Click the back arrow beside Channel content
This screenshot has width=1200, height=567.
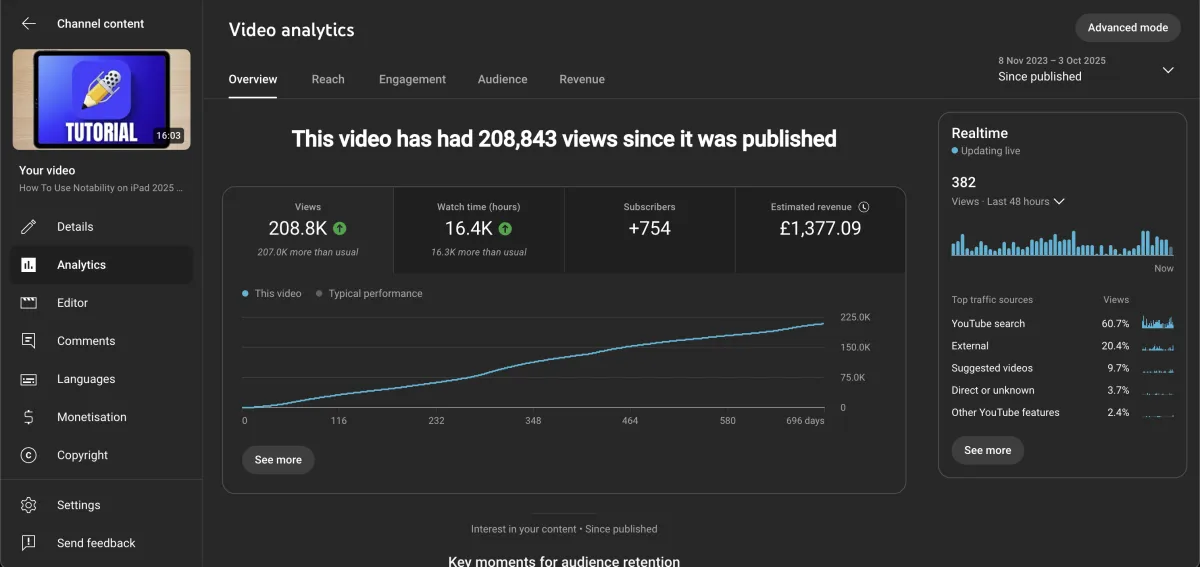pos(29,23)
